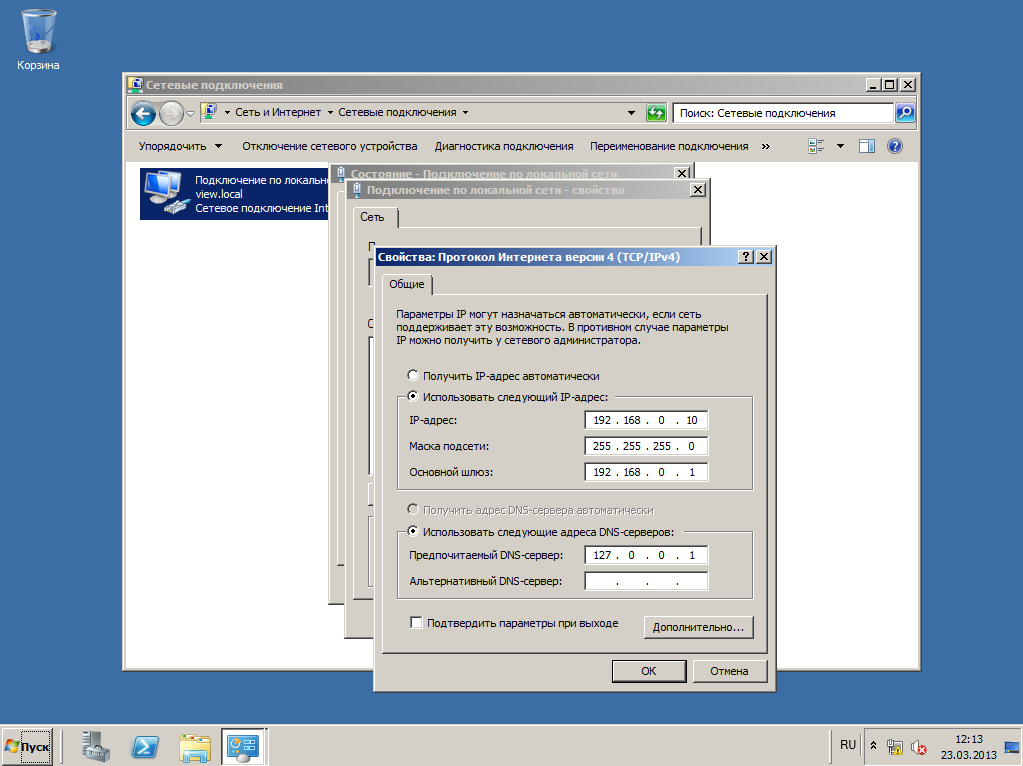Click the help question button in IPv4 title bar

(x=746, y=257)
